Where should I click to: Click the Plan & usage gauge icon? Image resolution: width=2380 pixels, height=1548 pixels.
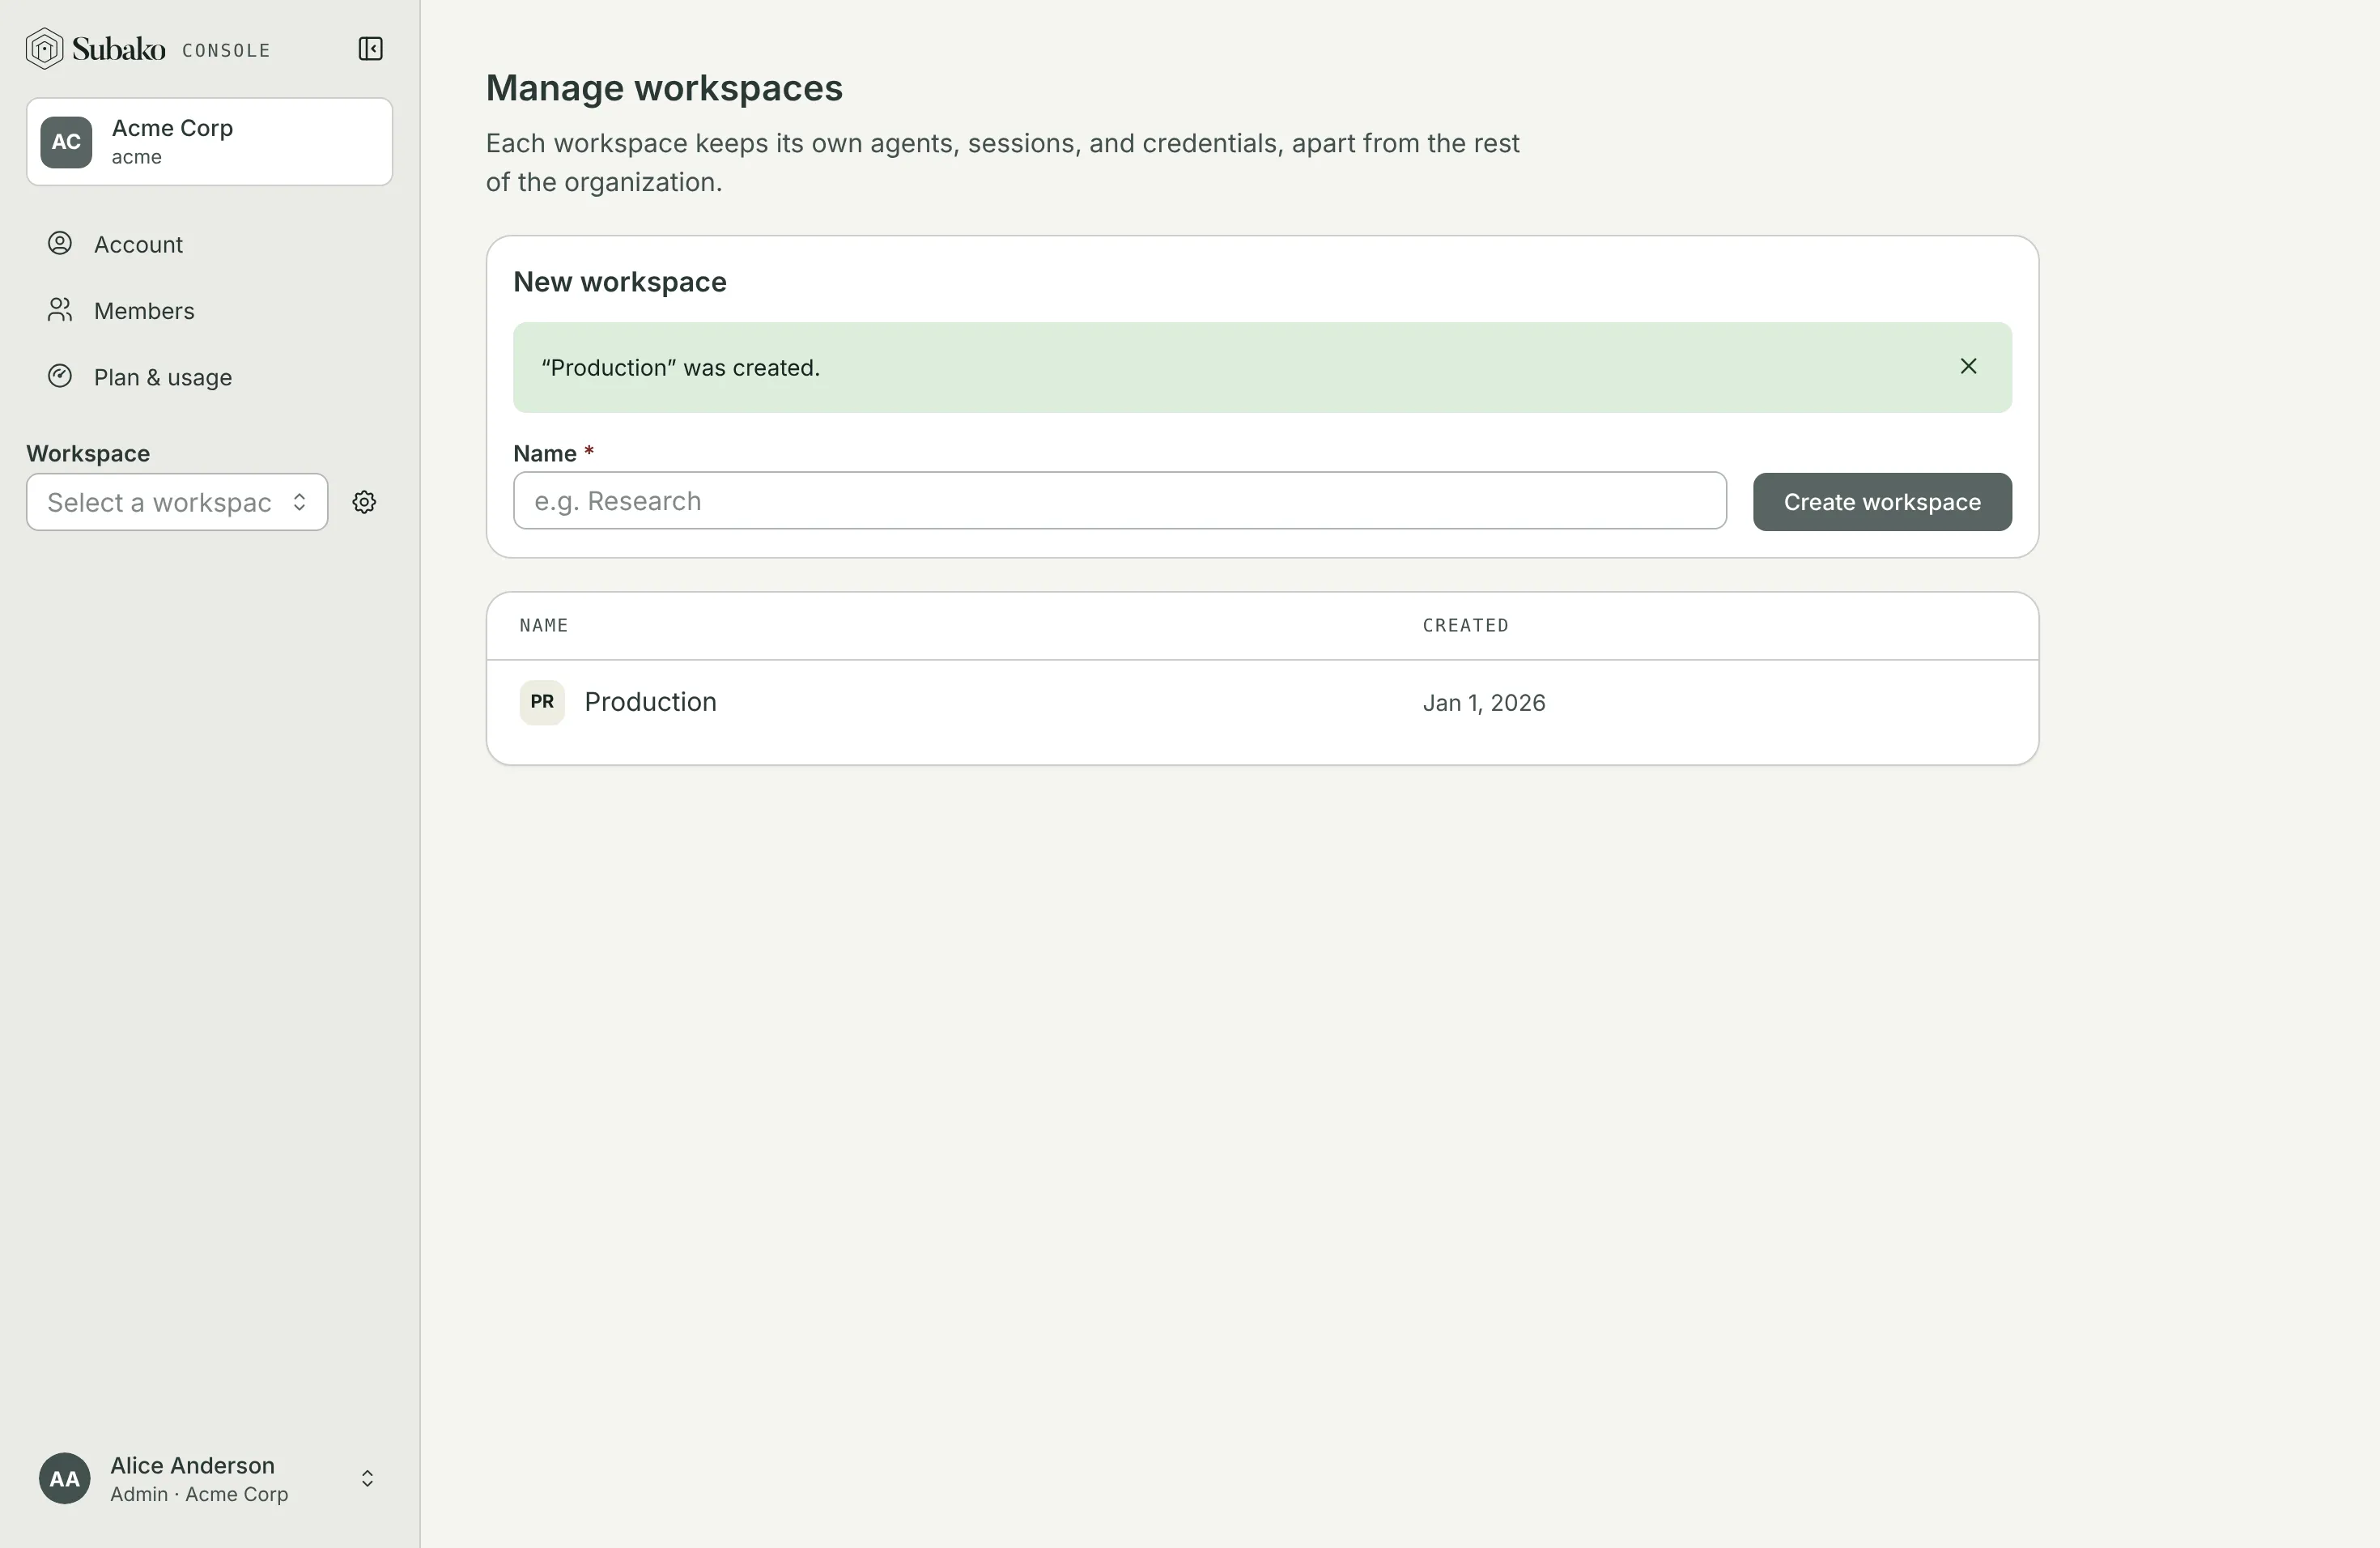(60, 377)
